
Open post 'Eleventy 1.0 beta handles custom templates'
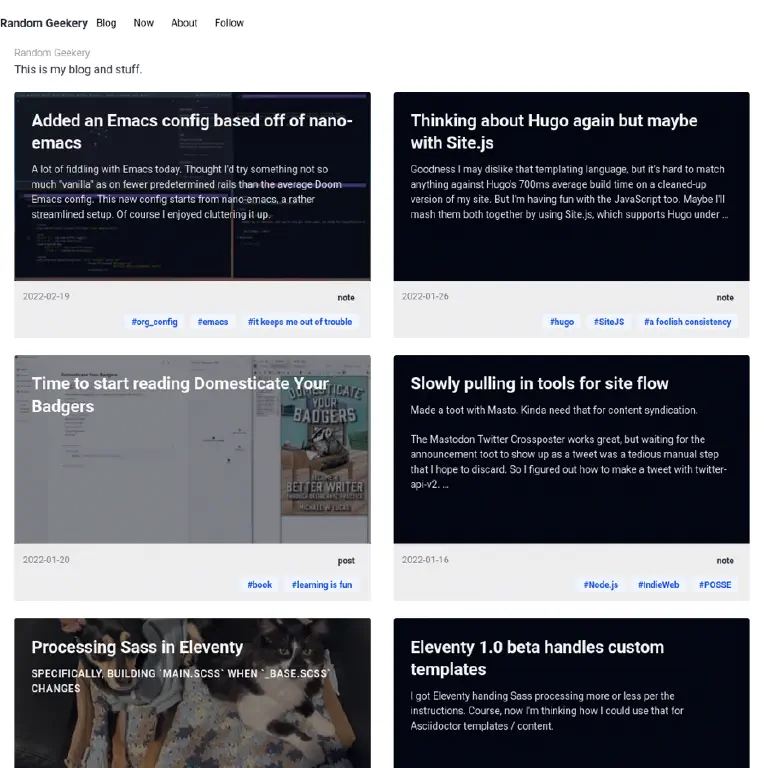pos(537,658)
